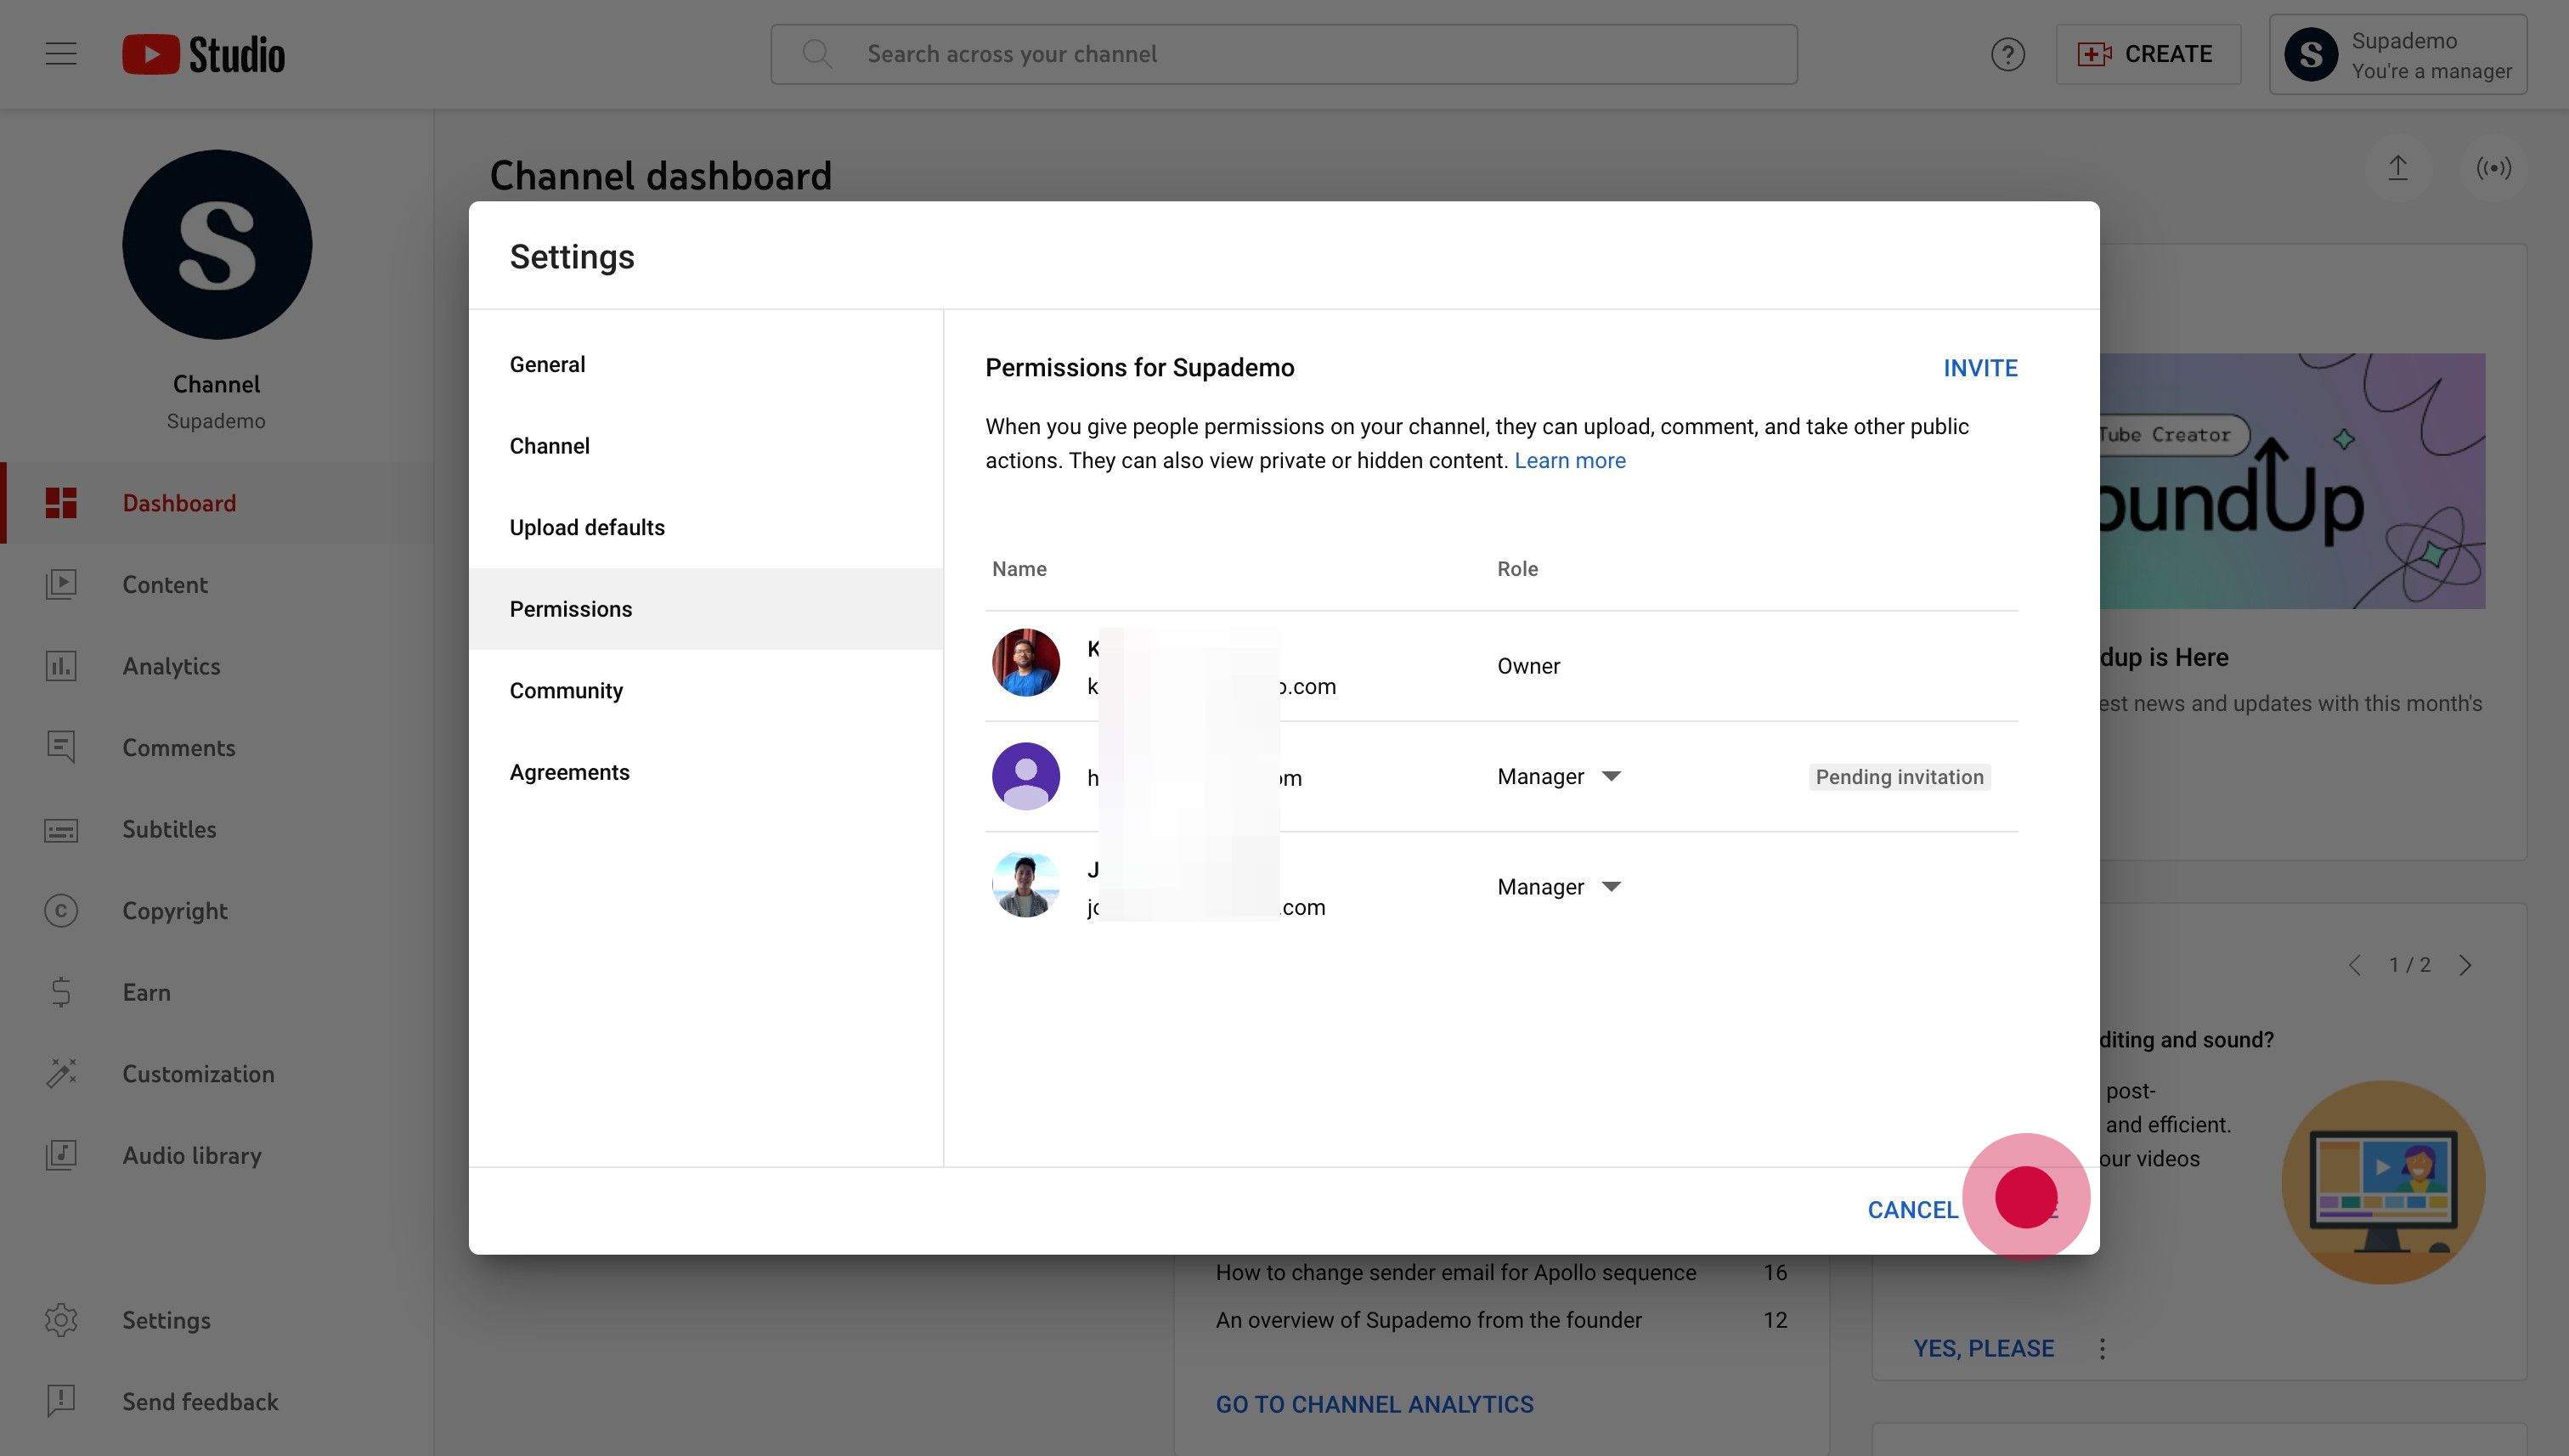Click 'How to change sender email for Apollo sequence'
This screenshot has height=1456, width=2569.
pyautogui.click(x=1455, y=1272)
